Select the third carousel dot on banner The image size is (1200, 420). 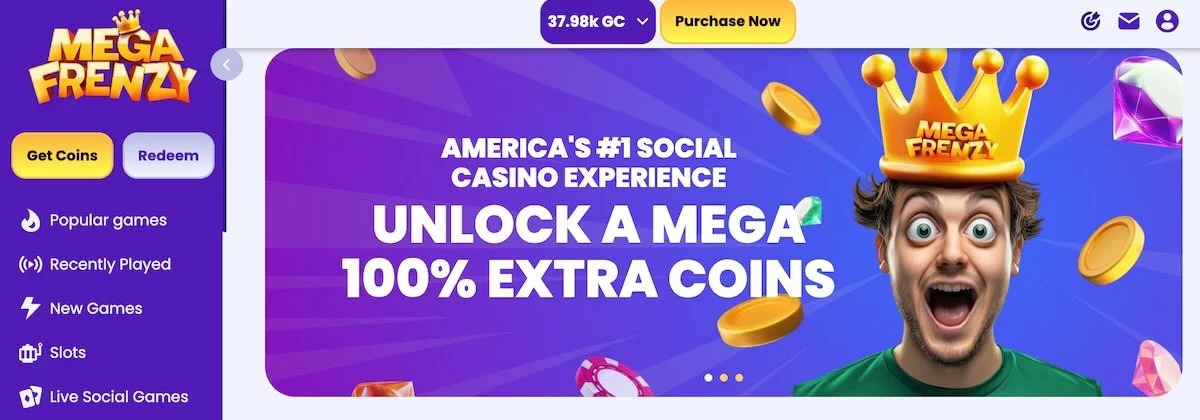[x=739, y=378]
